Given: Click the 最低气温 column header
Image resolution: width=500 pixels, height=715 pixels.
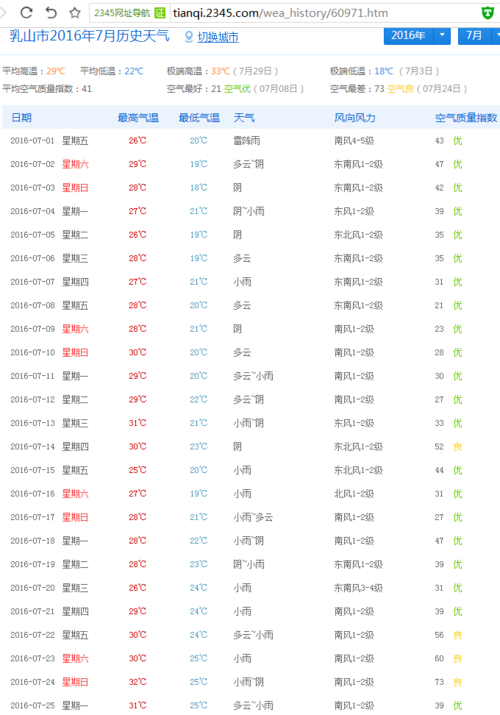Looking at the screenshot, I should 199,118.
